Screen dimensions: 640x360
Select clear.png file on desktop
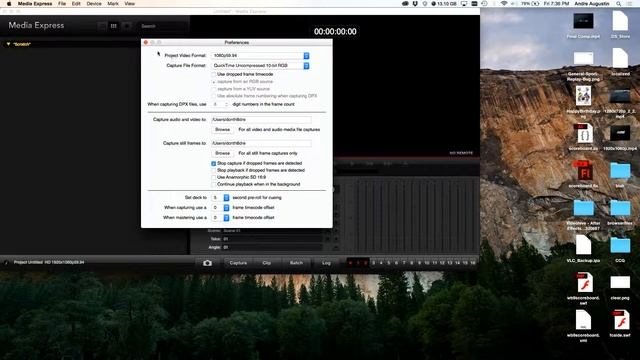[x=620, y=282]
